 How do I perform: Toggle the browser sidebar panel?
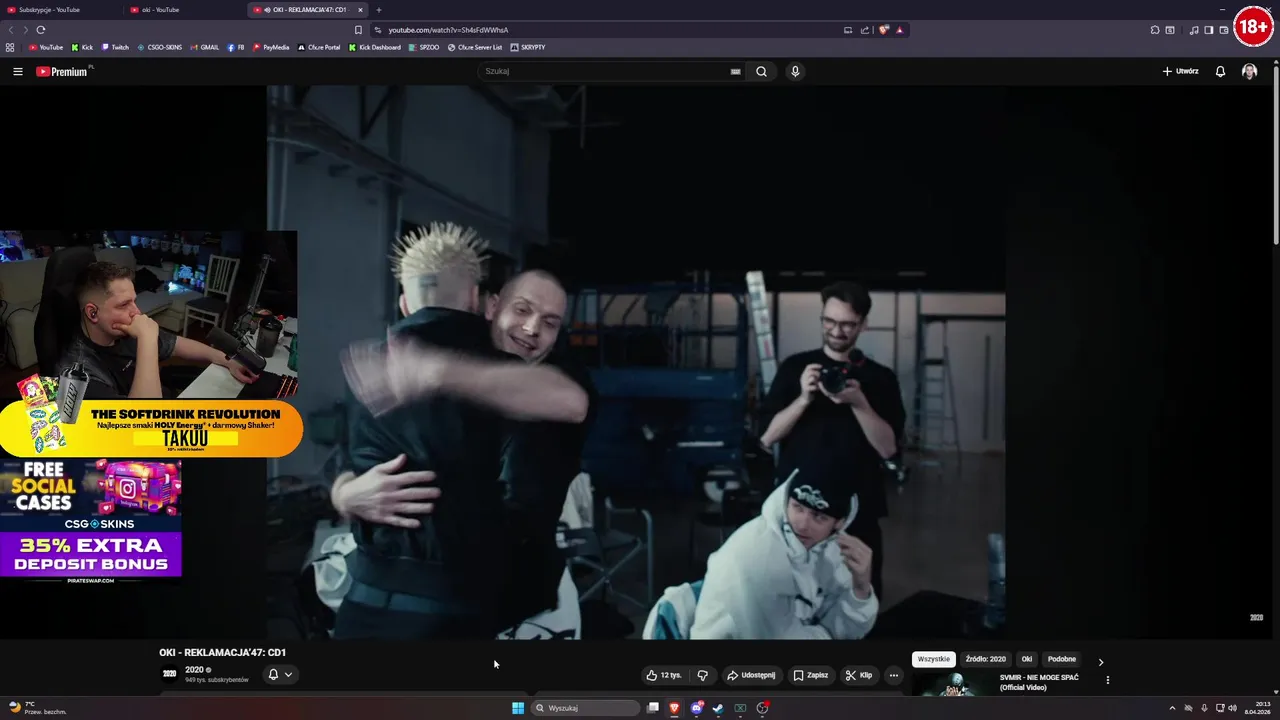point(1209,30)
